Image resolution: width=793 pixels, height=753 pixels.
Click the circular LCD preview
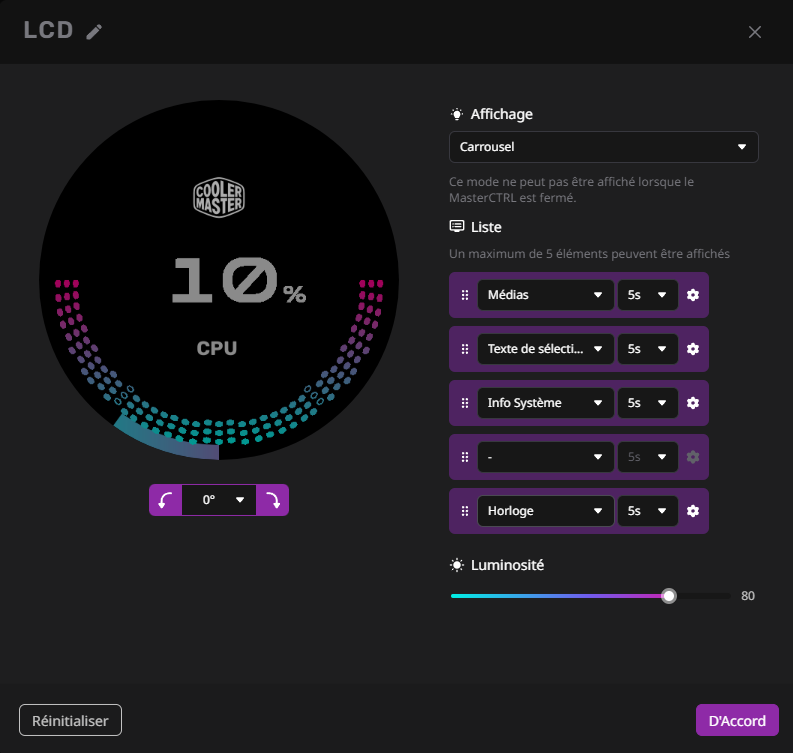point(219,280)
